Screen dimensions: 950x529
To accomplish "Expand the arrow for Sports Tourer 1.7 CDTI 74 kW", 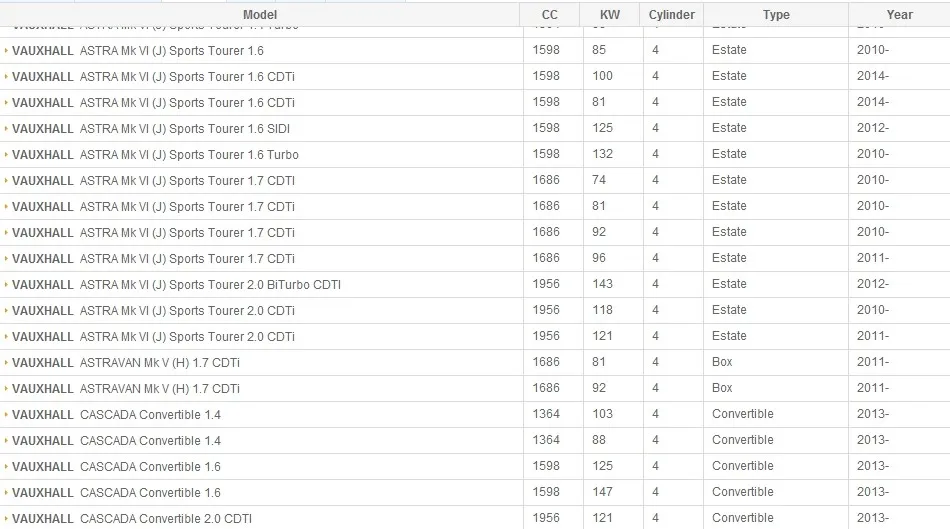I will (x=6, y=181).
